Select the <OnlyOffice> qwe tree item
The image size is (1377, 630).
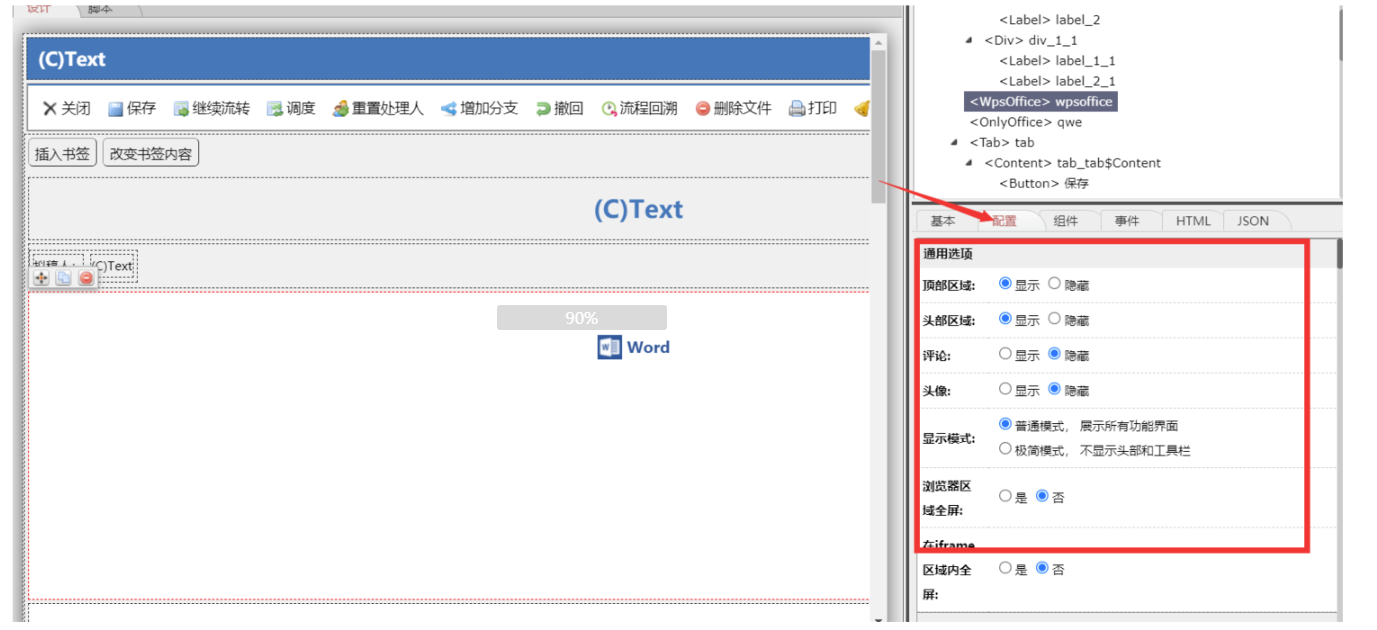tap(1025, 122)
